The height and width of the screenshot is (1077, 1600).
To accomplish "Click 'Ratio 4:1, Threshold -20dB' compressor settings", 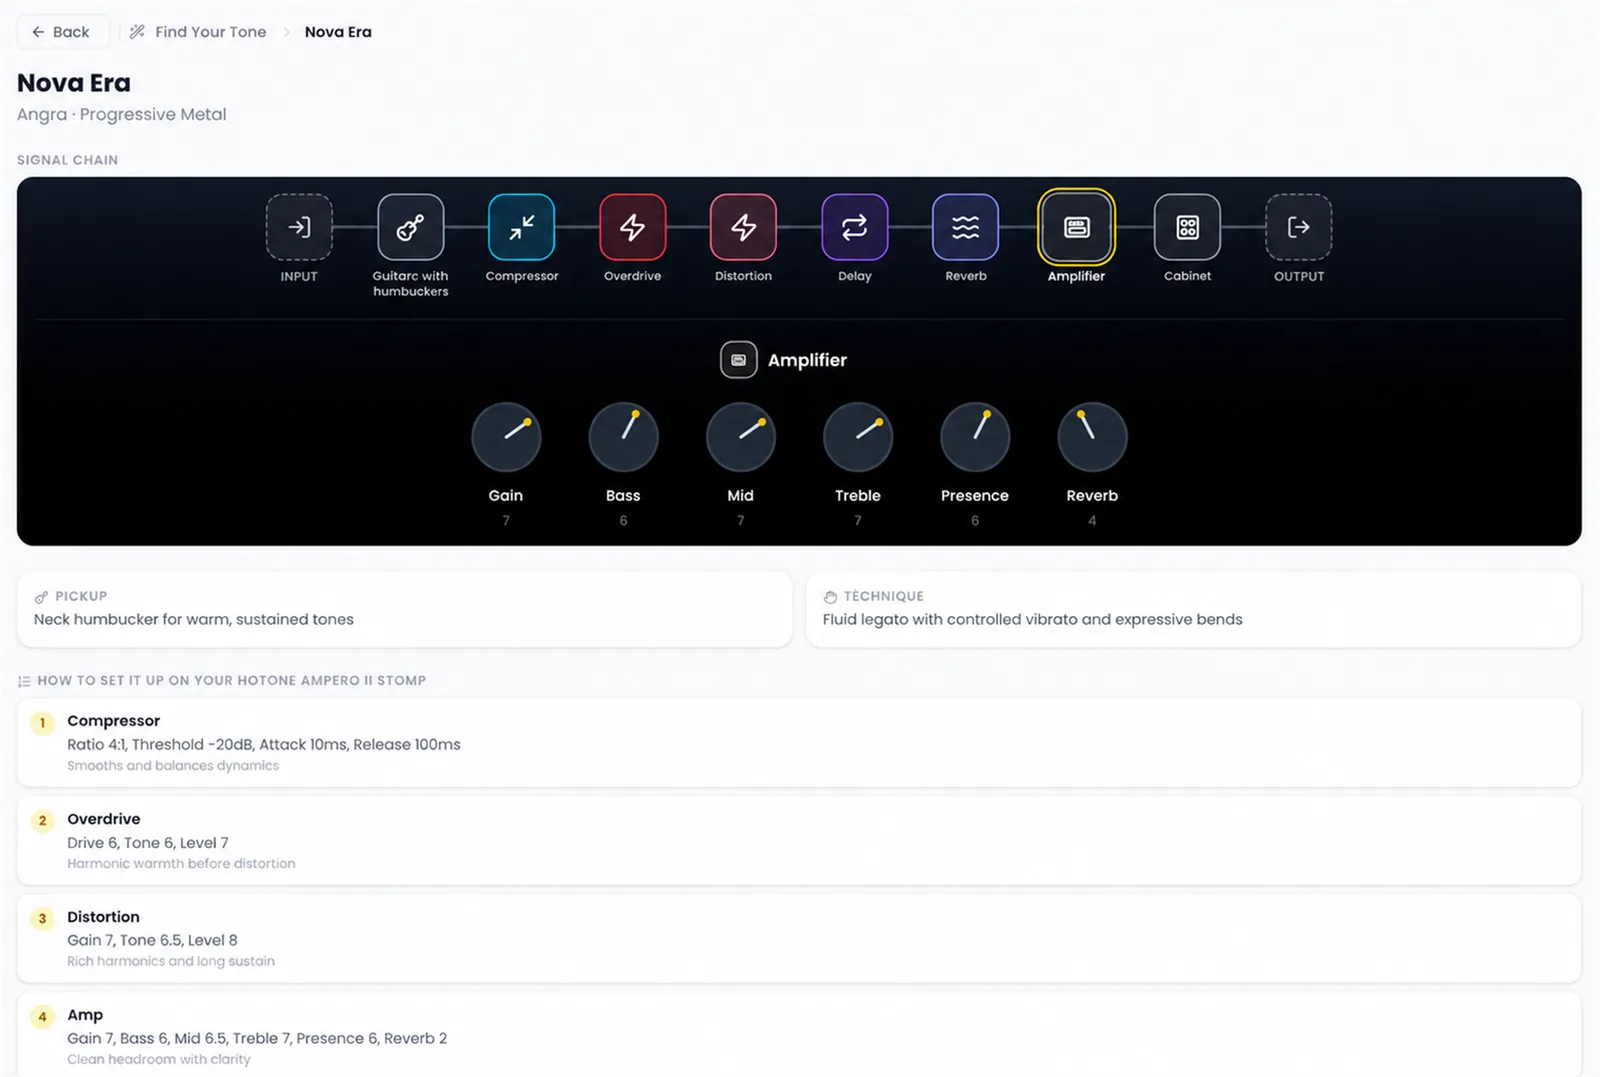I will 264,744.
